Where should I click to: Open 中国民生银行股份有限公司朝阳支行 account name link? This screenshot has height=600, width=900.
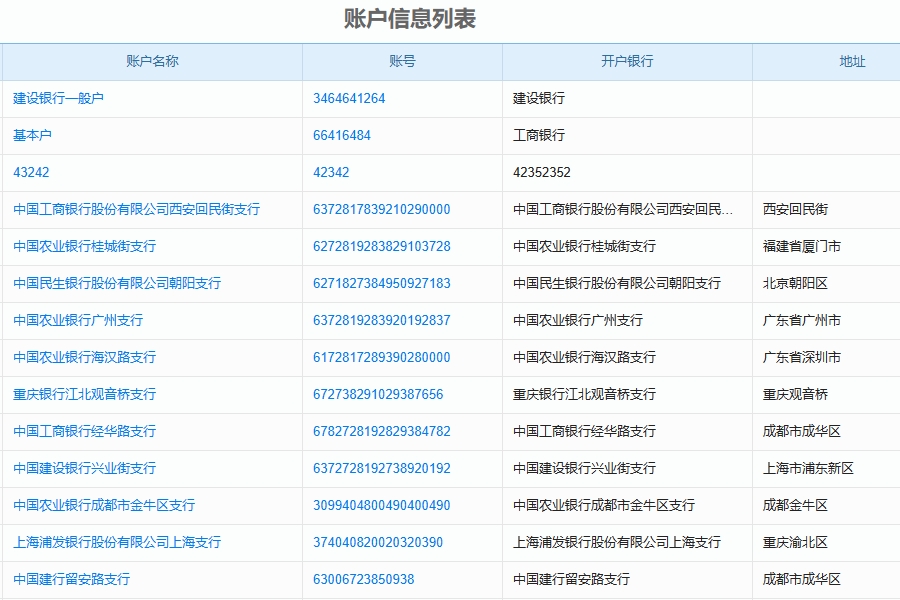(x=117, y=283)
